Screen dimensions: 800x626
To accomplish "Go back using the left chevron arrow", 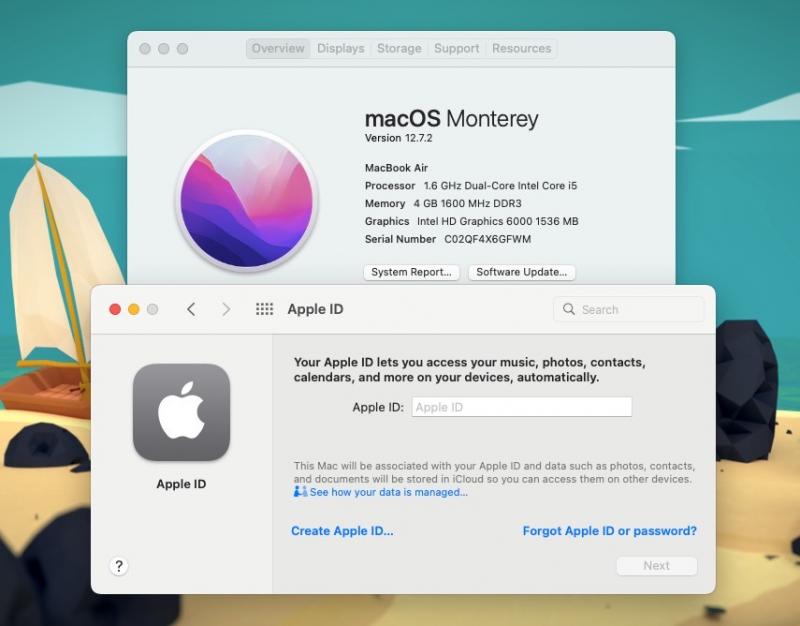I will 191,309.
